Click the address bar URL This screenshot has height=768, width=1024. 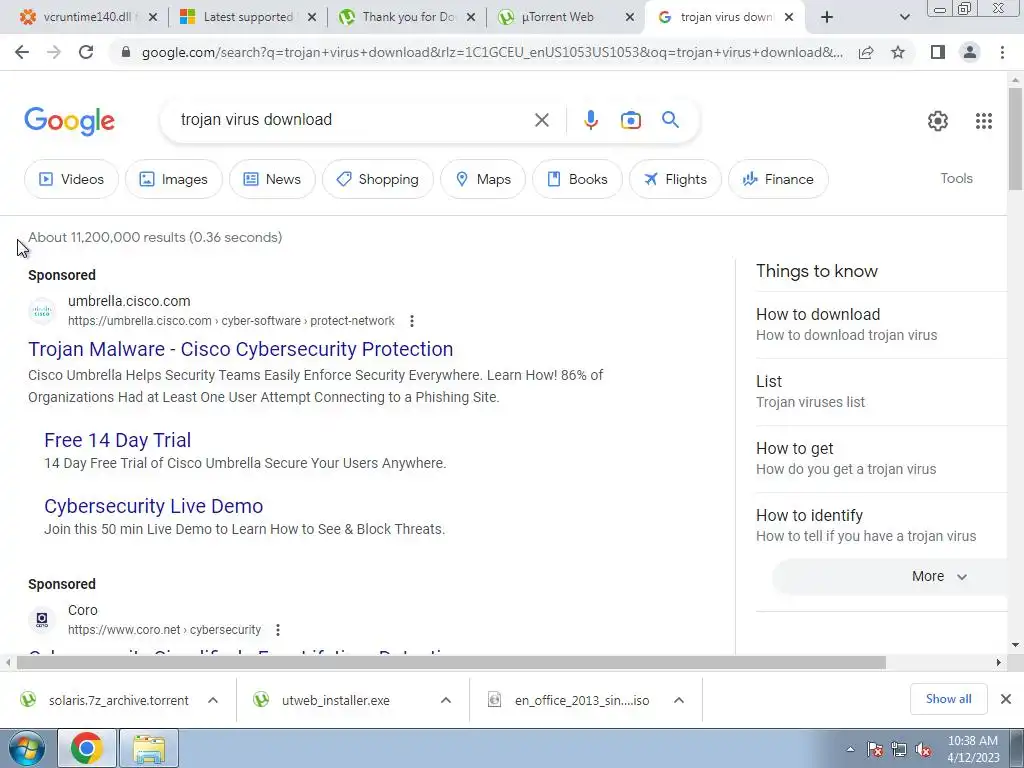pos(491,52)
